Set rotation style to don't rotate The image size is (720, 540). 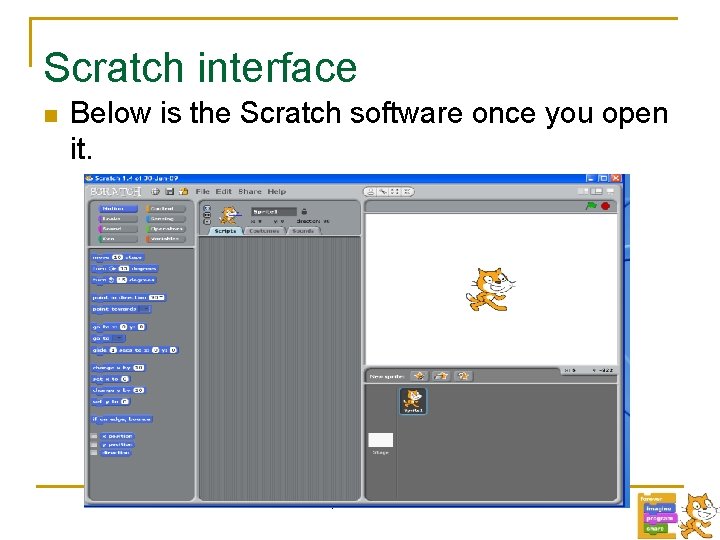point(207,222)
